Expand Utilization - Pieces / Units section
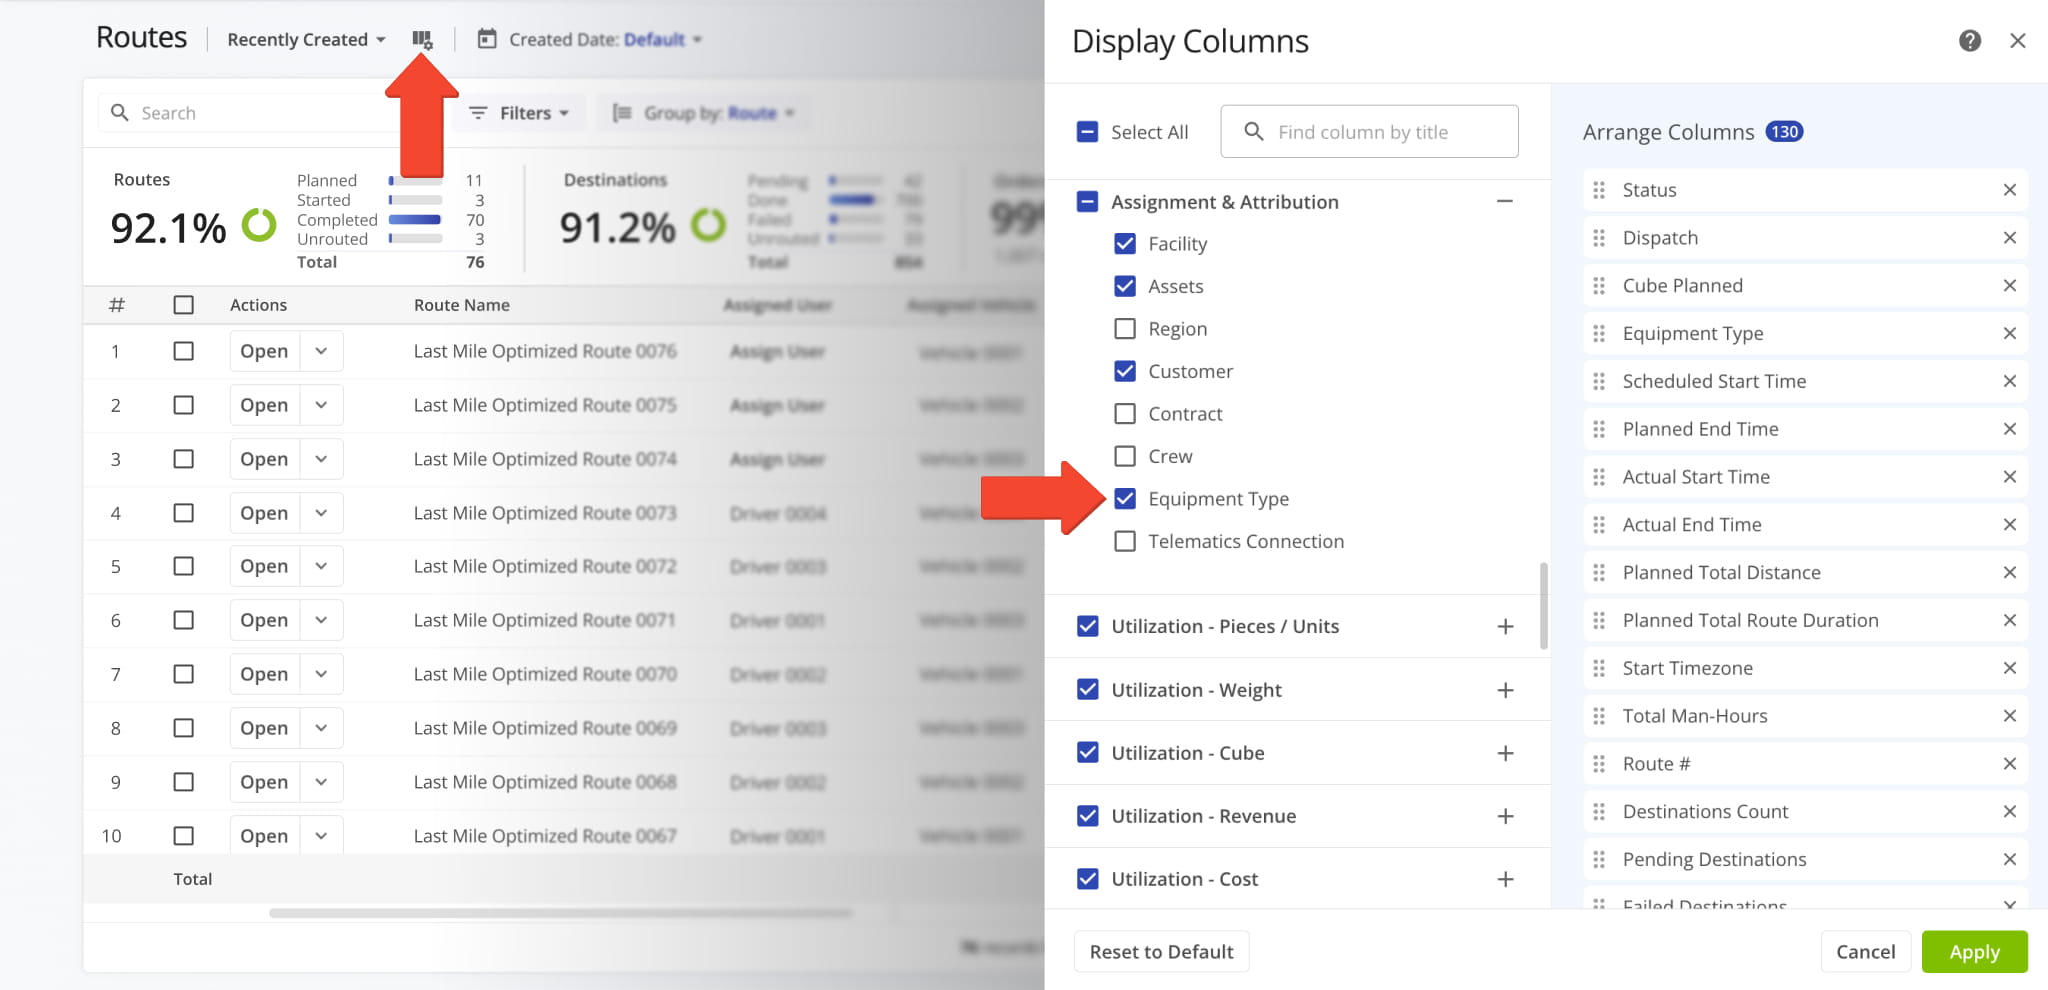The width and height of the screenshot is (2048, 990). click(1505, 627)
